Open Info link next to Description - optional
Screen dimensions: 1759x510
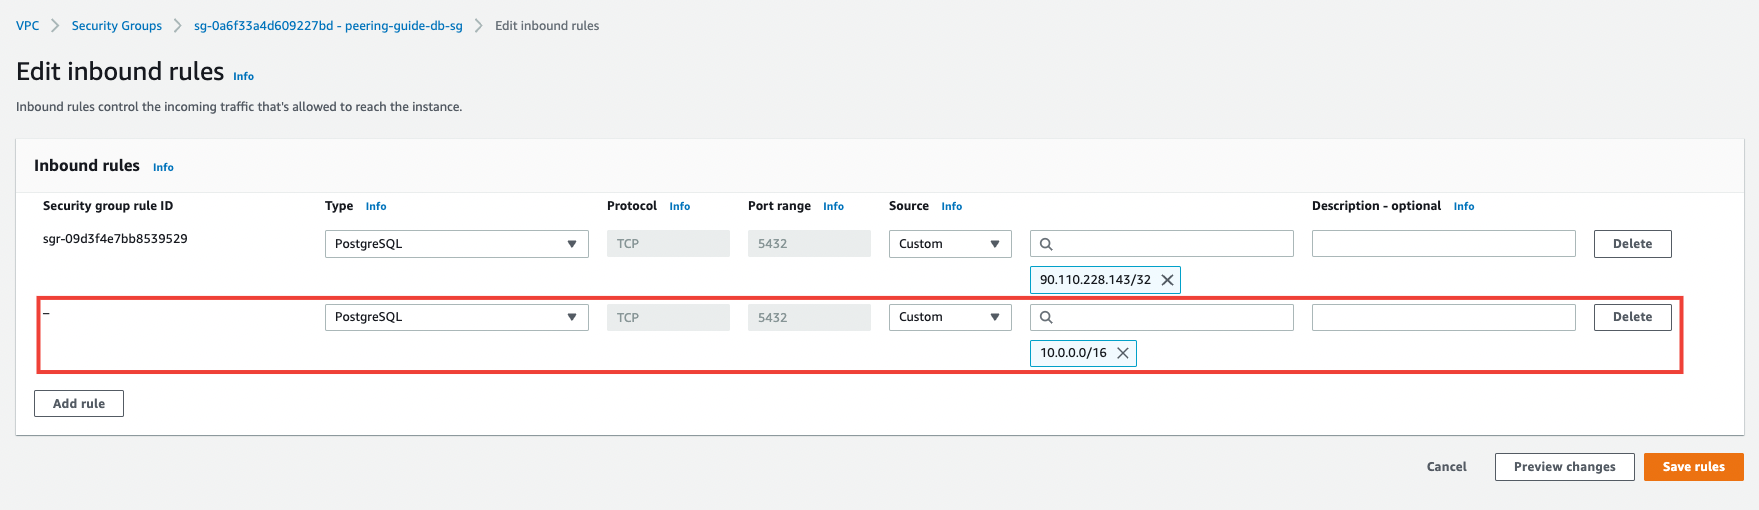coord(1464,206)
